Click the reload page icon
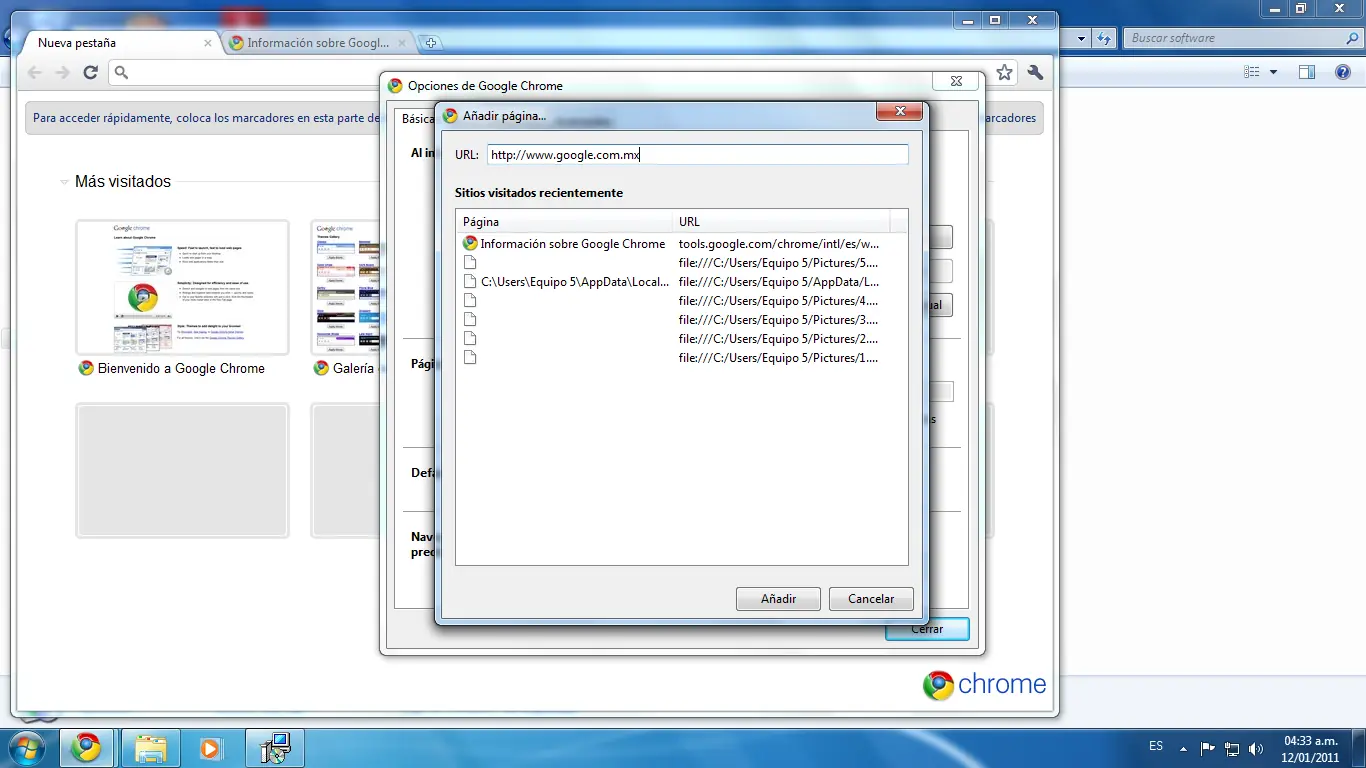This screenshot has height=768, width=1366. 90,72
